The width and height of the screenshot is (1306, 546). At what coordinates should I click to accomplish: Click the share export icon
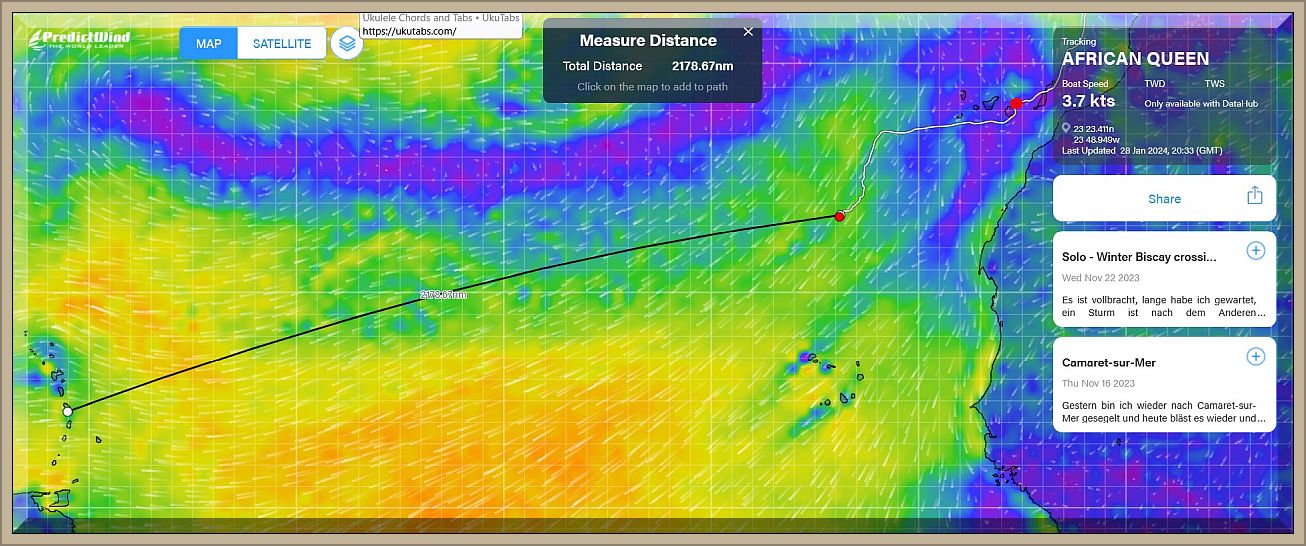(1255, 197)
